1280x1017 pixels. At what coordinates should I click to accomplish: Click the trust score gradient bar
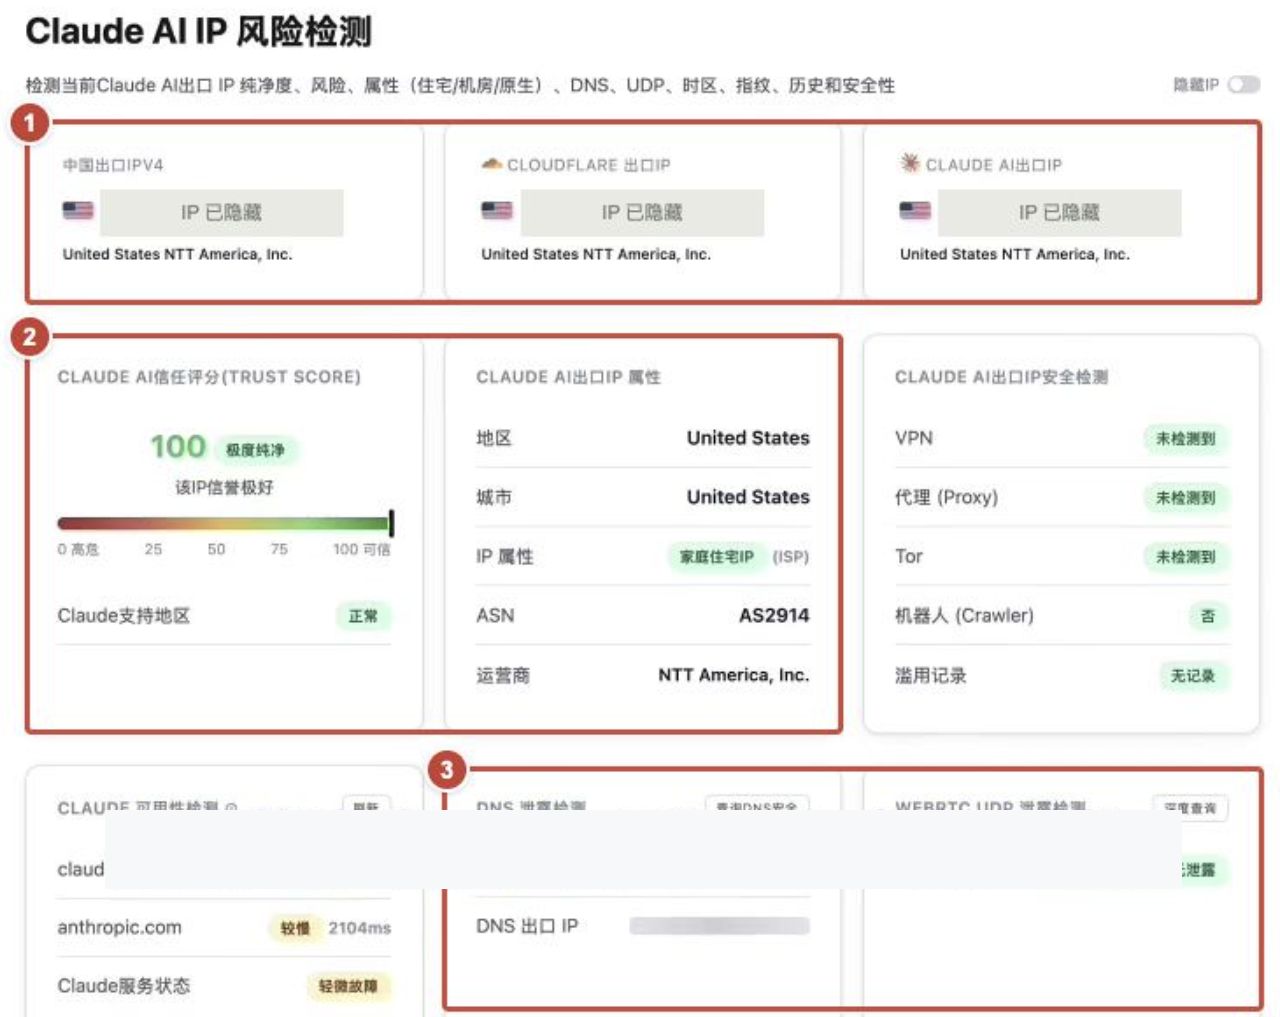225,523
